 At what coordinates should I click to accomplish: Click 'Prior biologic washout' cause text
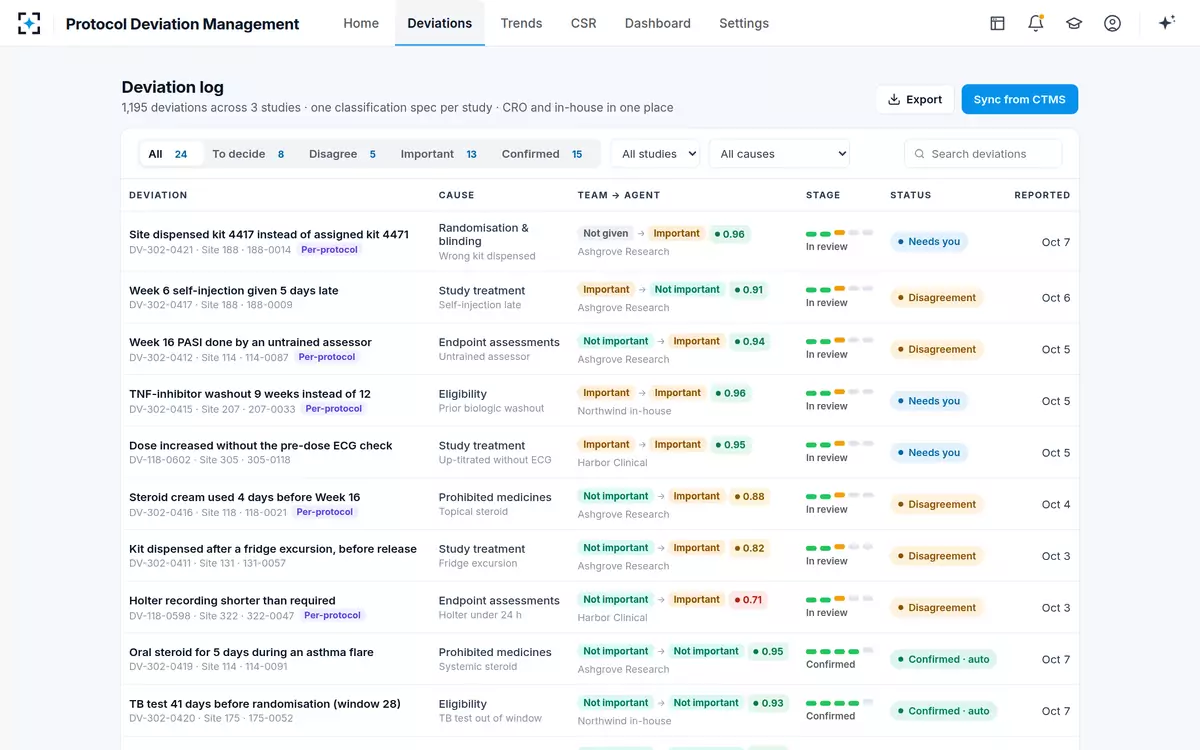[491, 409]
